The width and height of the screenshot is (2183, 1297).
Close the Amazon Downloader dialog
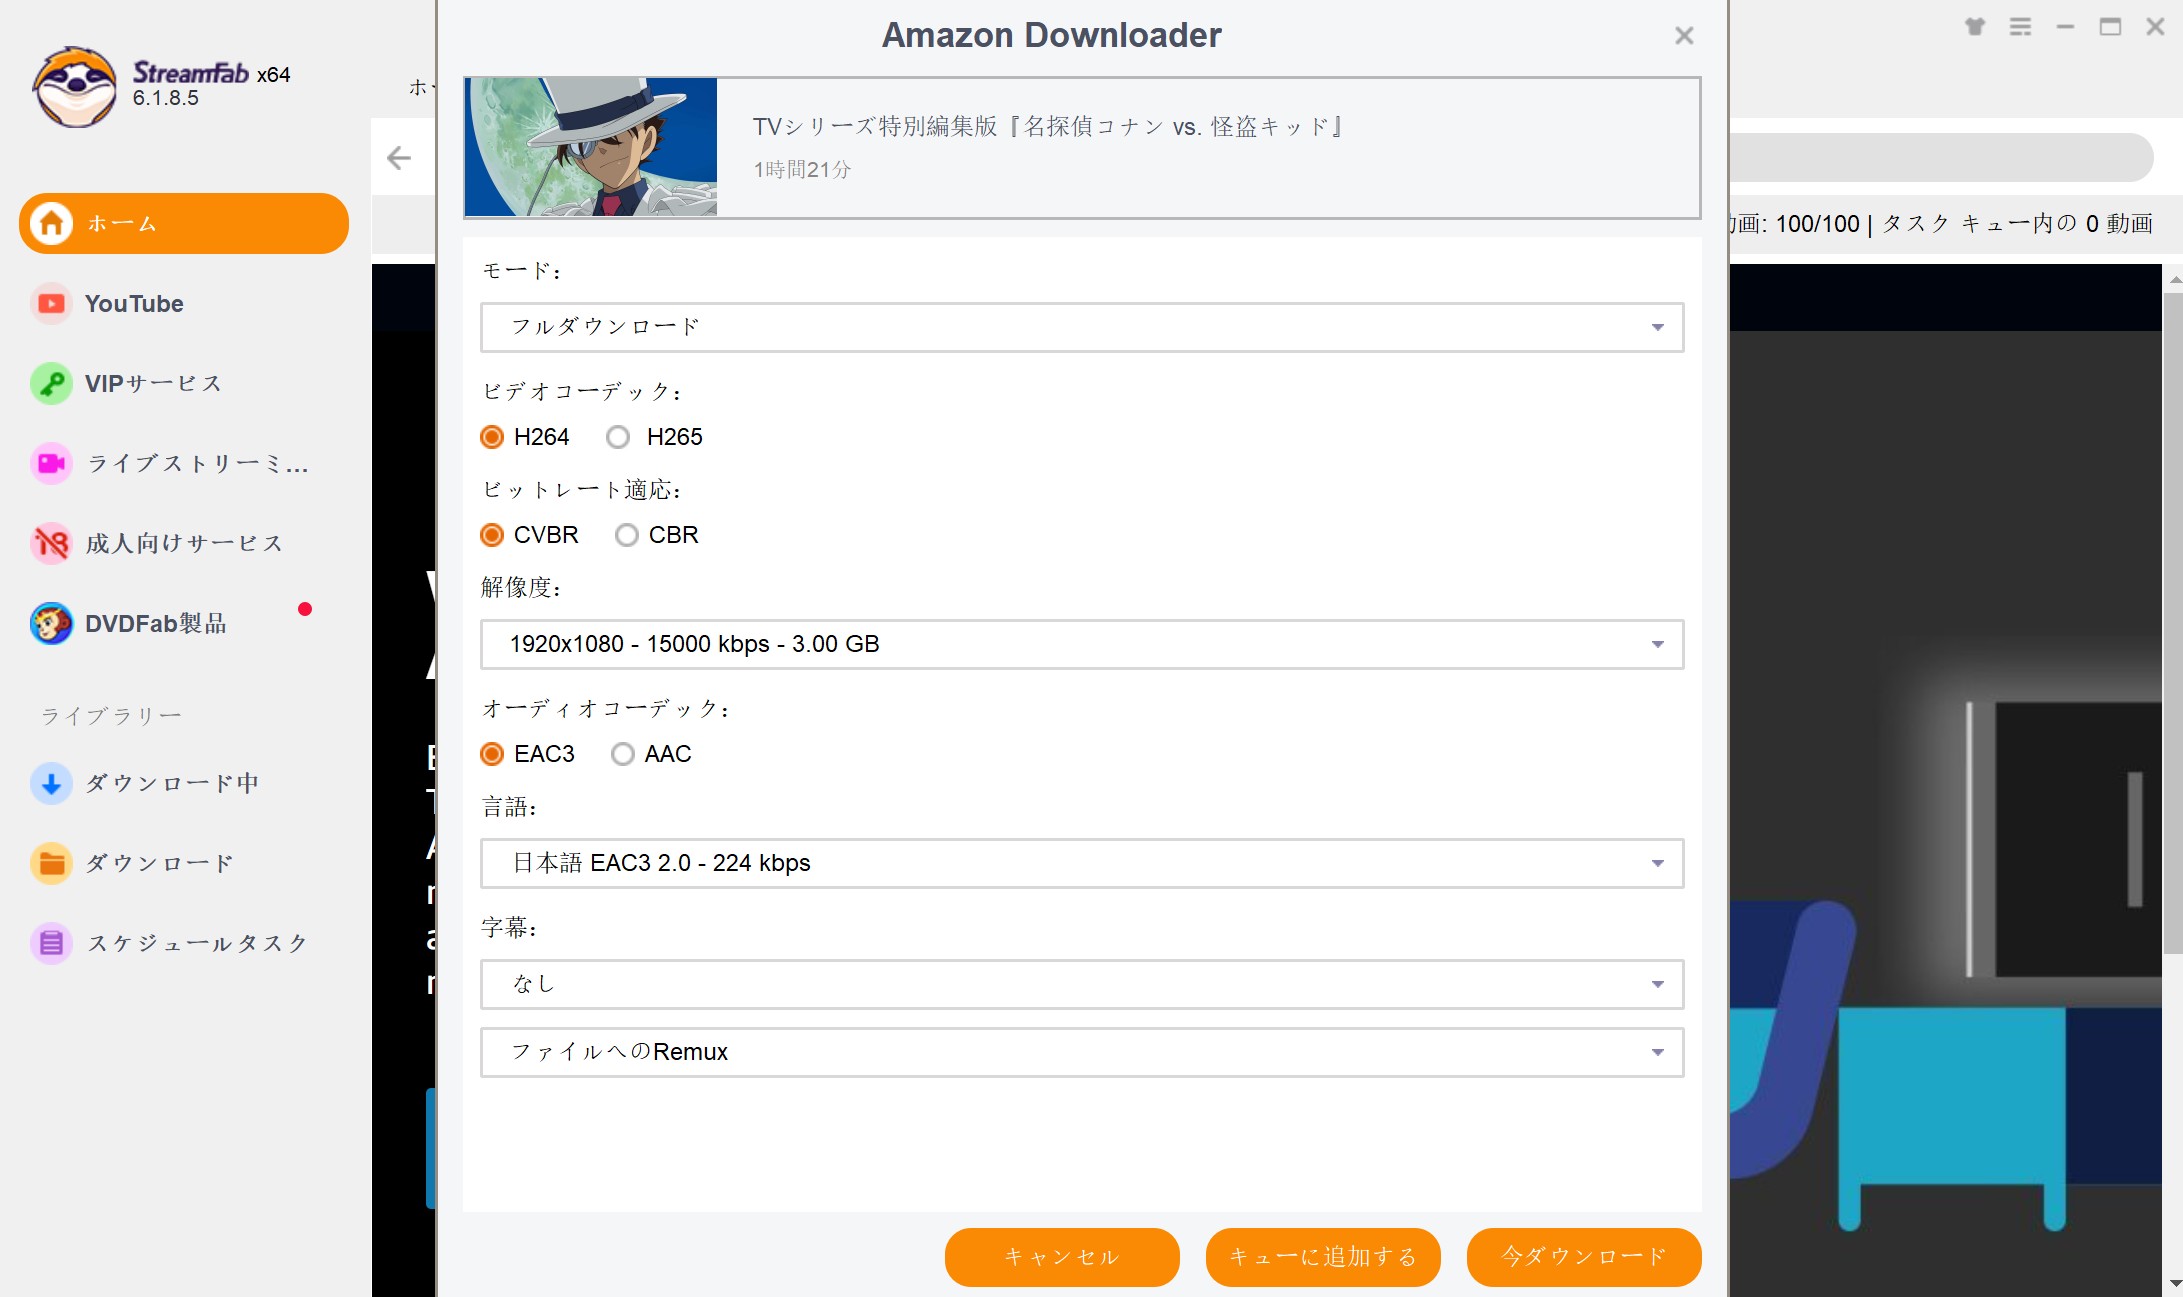(1684, 36)
